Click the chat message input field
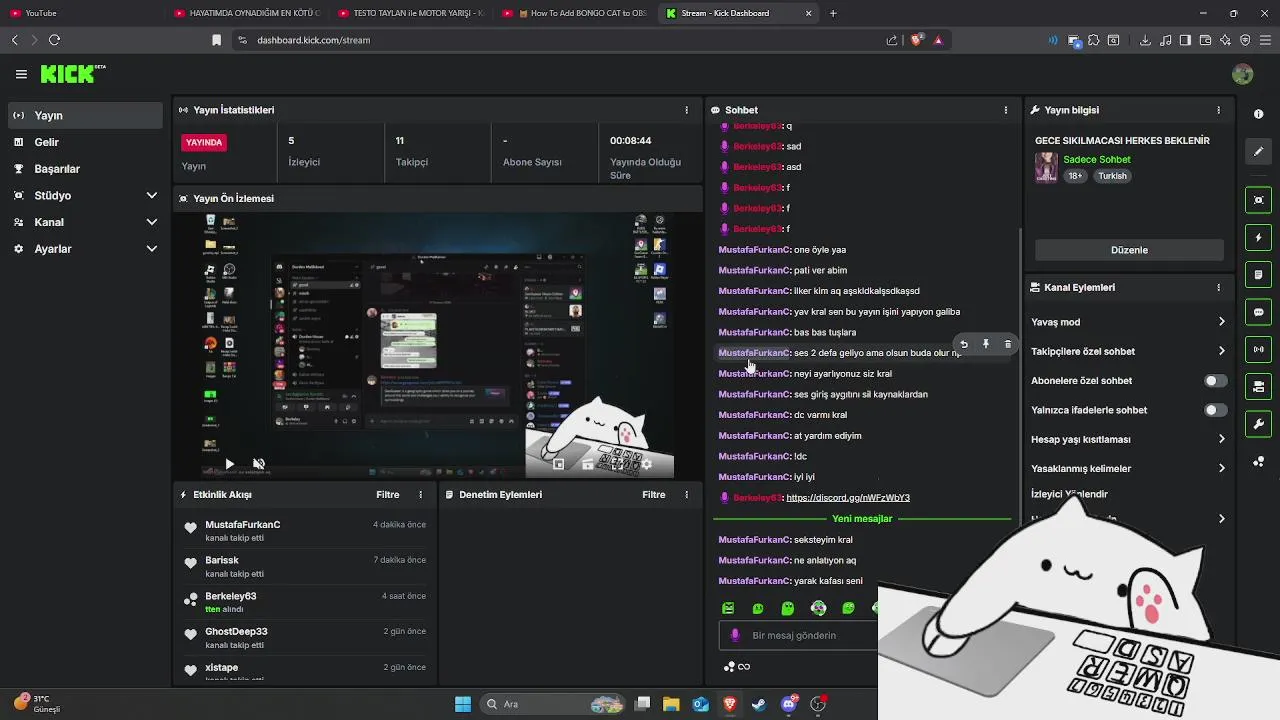Image resolution: width=1280 pixels, height=720 pixels. click(798, 635)
